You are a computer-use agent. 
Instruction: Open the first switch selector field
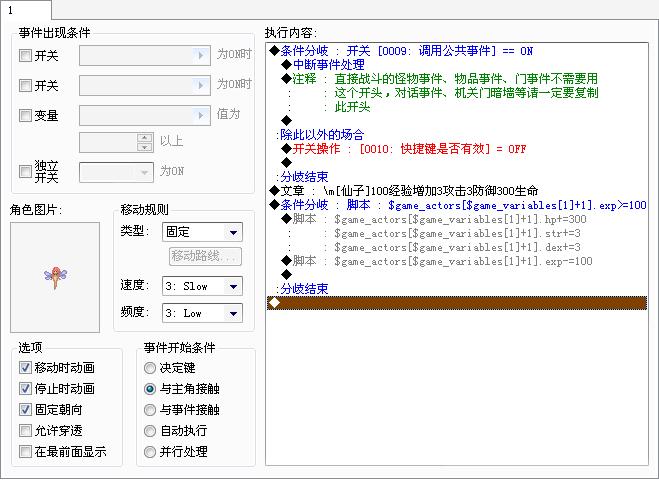click(x=145, y=55)
